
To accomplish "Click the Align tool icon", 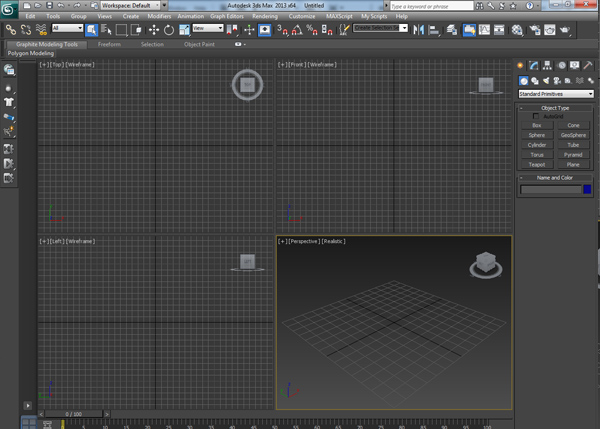I will (x=434, y=29).
